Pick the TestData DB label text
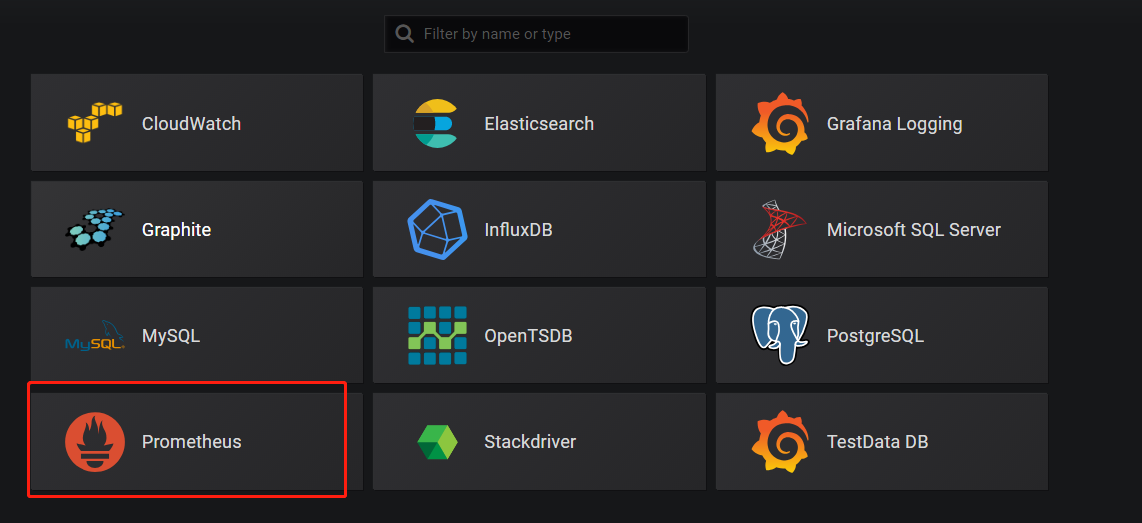 [x=878, y=441]
